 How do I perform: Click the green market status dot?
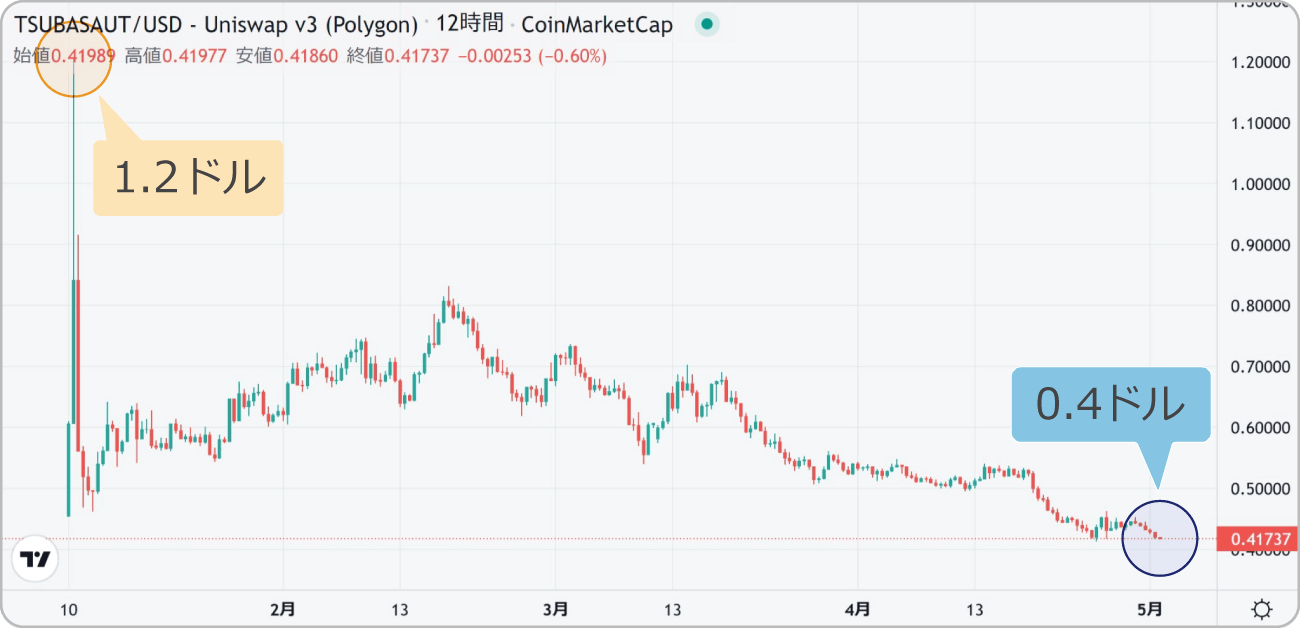[x=708, y=25]
